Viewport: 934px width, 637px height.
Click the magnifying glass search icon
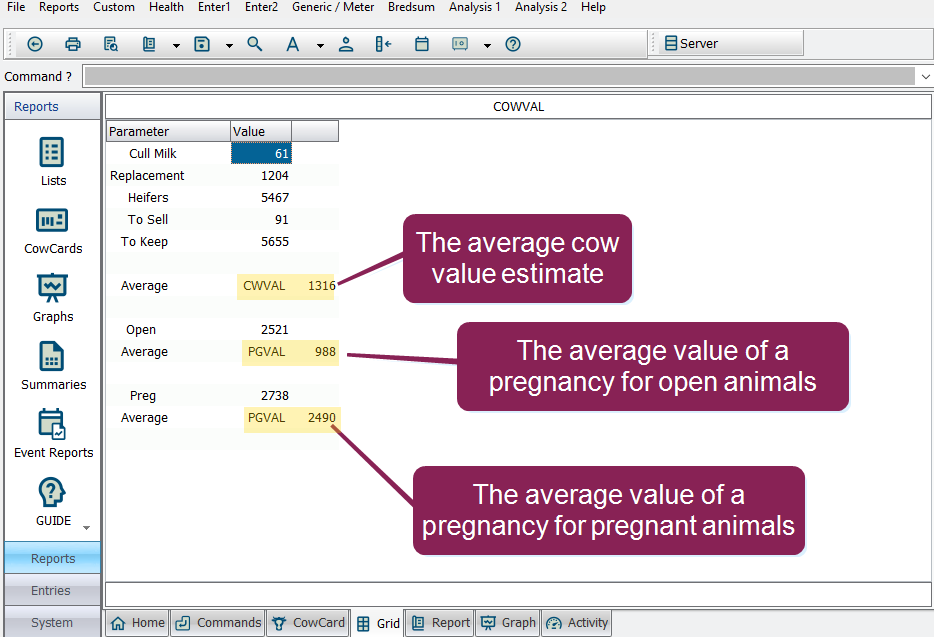tap(255, 44)
